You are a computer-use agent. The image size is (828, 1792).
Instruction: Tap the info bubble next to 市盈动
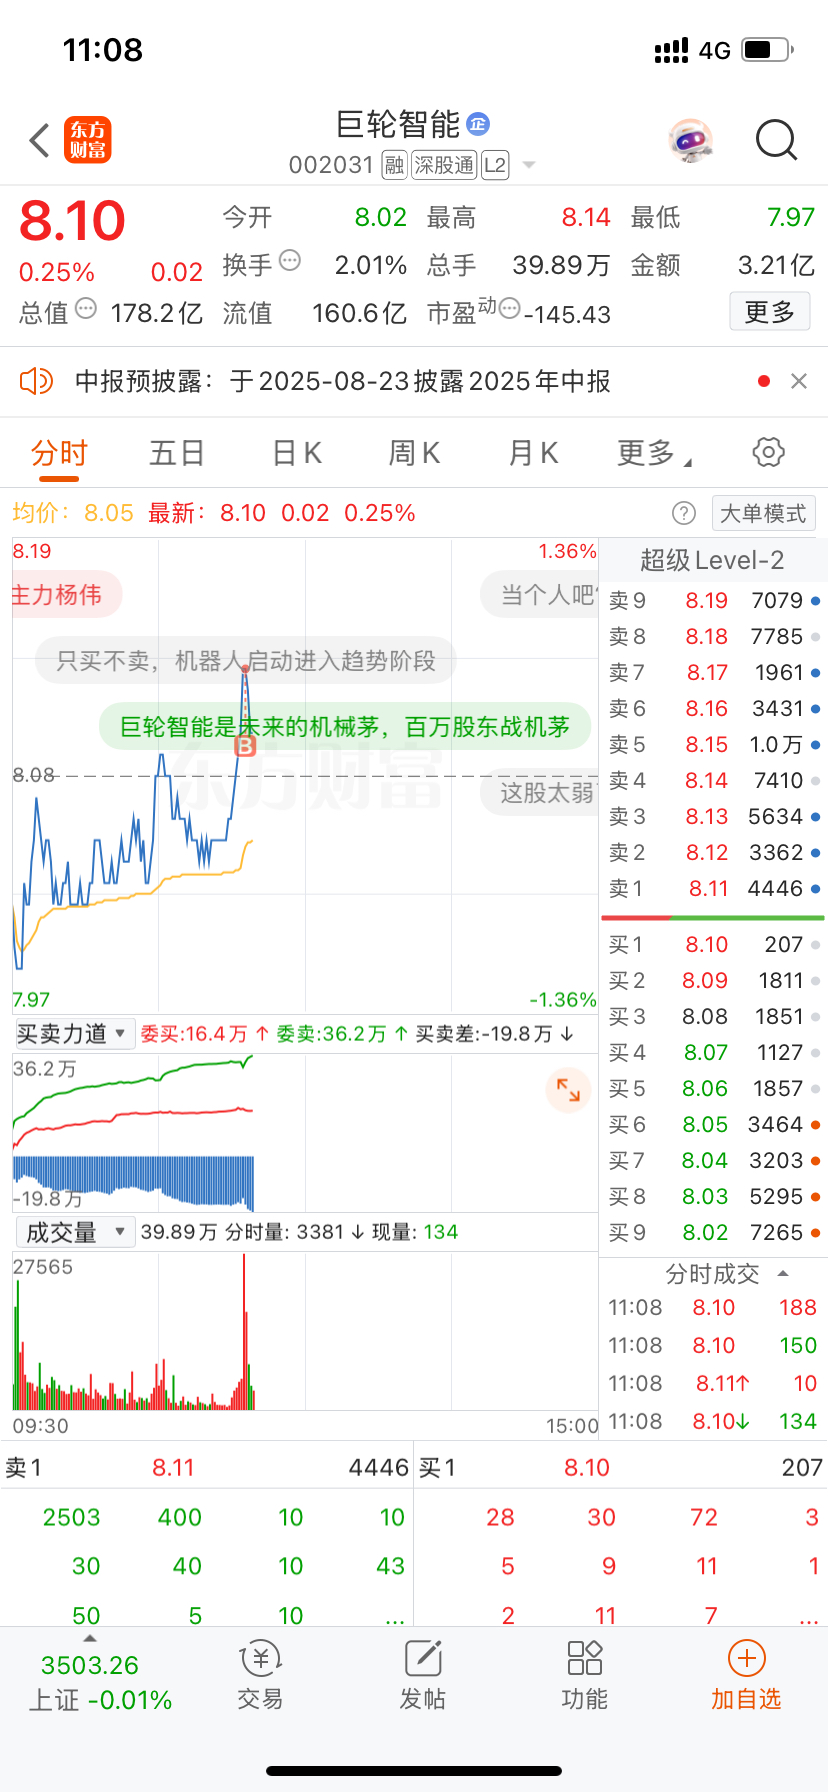[509, 309]
